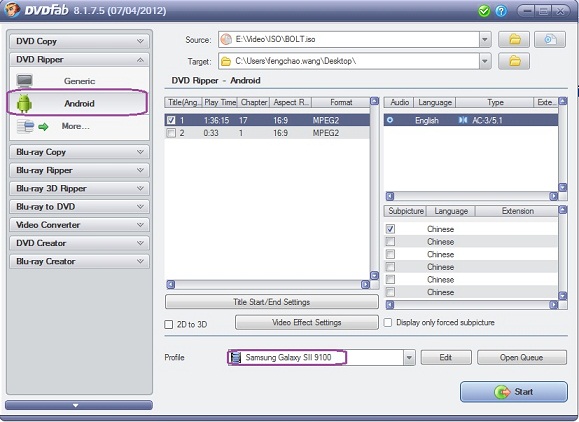
Task: Uncheck first Chinese subpicture checkbox
Action: click(390, 229)
